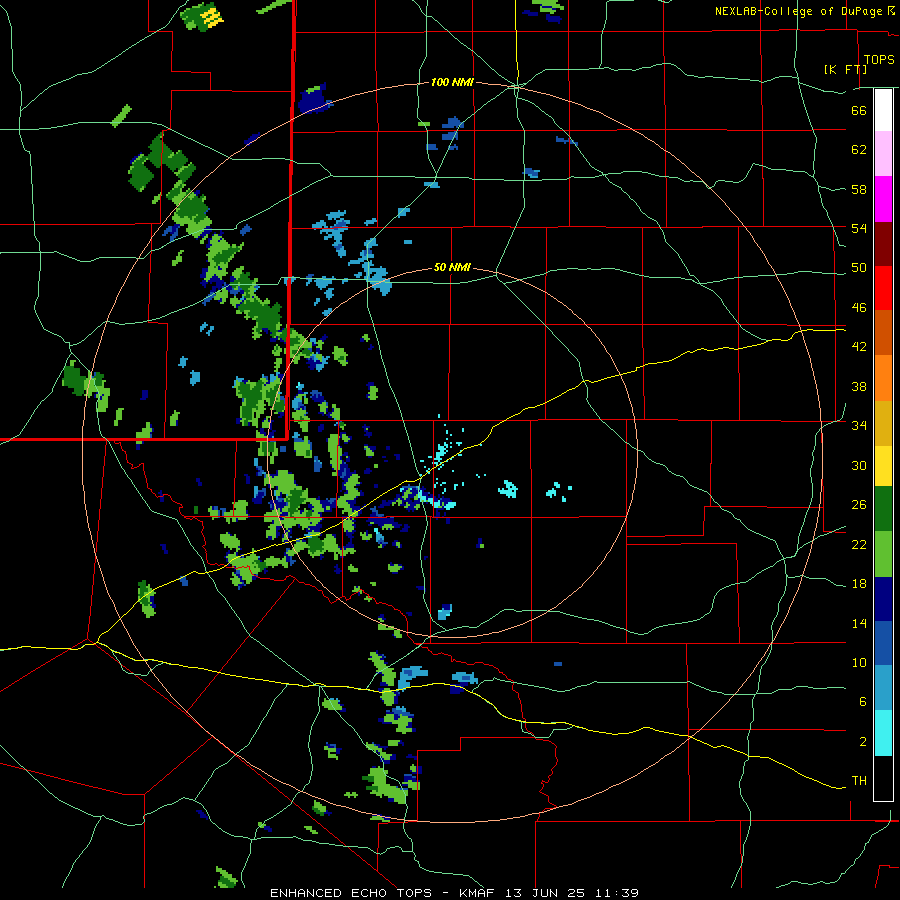Point at the '38' legend value
Viewport: 900px width, 900px height.
(x=859, y=386)
